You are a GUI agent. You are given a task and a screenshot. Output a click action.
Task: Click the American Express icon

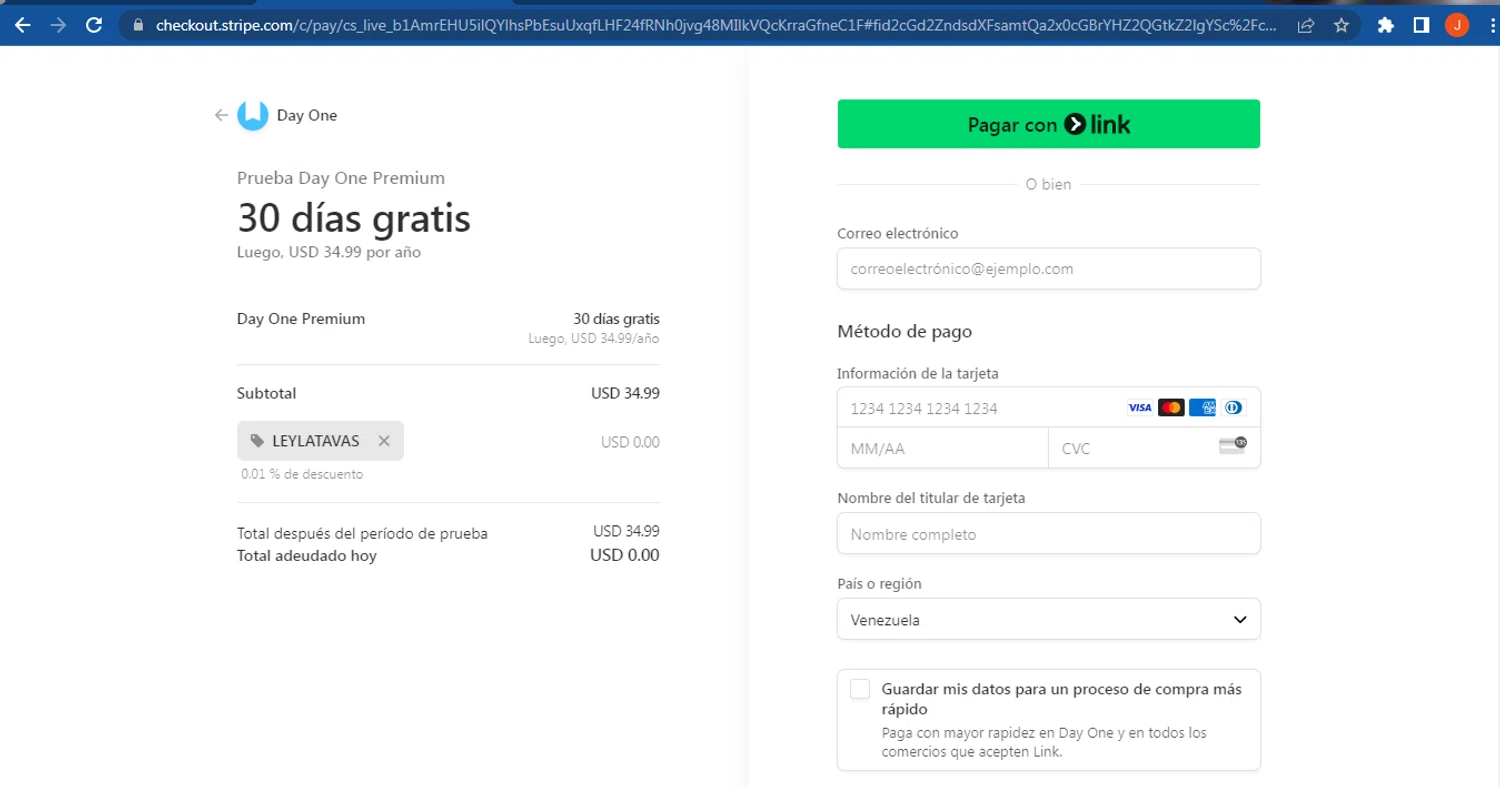(x=1202, y=407)
